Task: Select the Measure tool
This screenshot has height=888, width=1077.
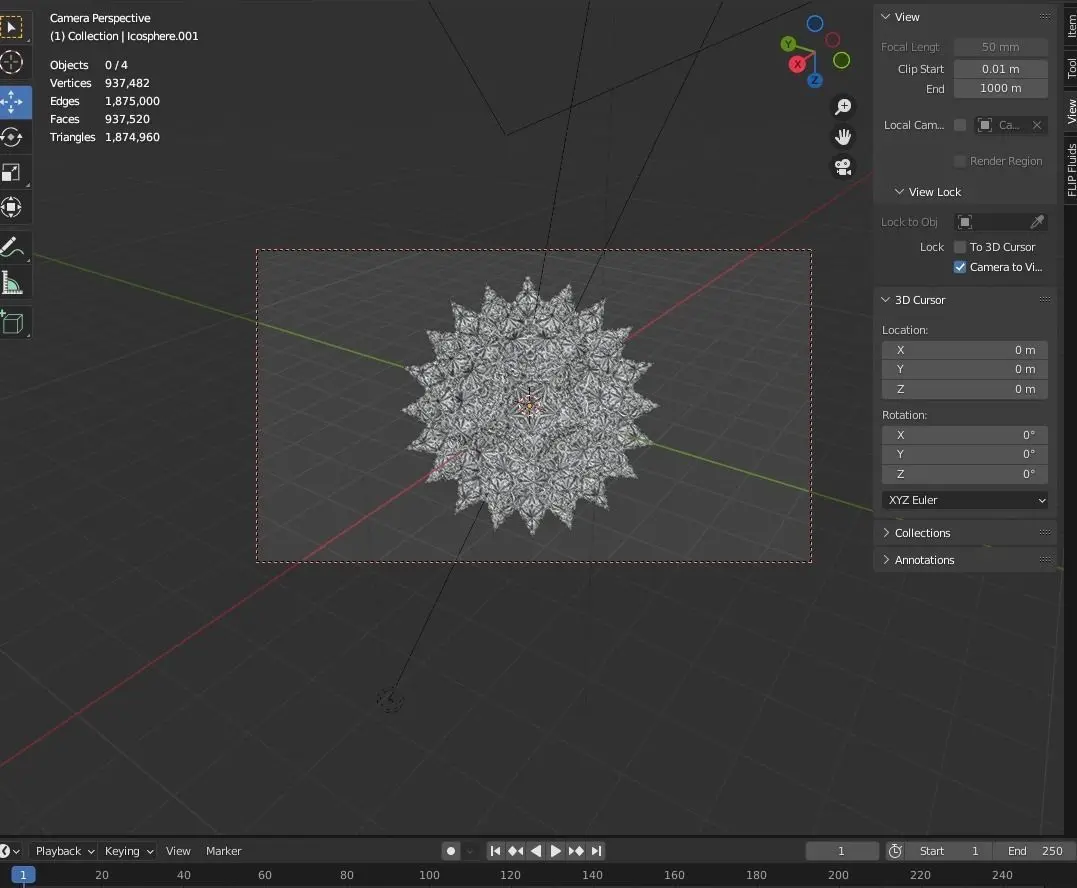Action: [x=12, y=283]
